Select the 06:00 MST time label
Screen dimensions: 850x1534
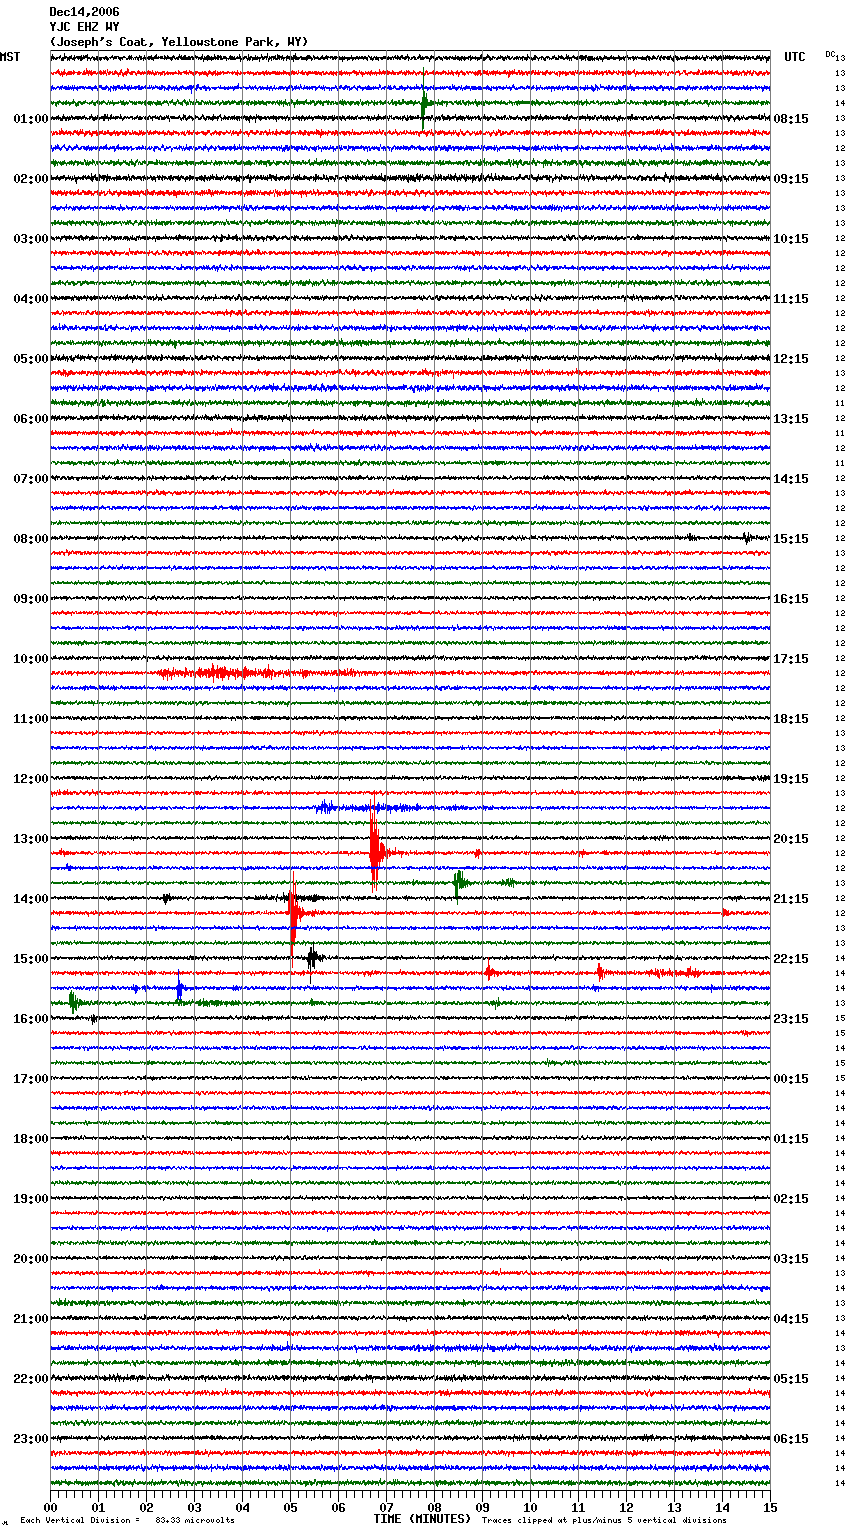click(30, 419)
